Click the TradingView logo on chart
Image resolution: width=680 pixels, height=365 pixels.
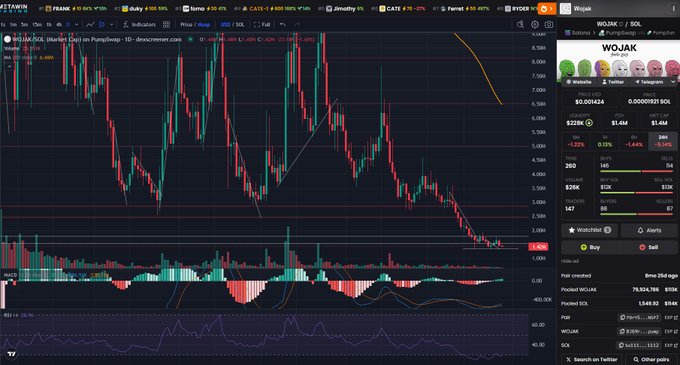point(12,354)
